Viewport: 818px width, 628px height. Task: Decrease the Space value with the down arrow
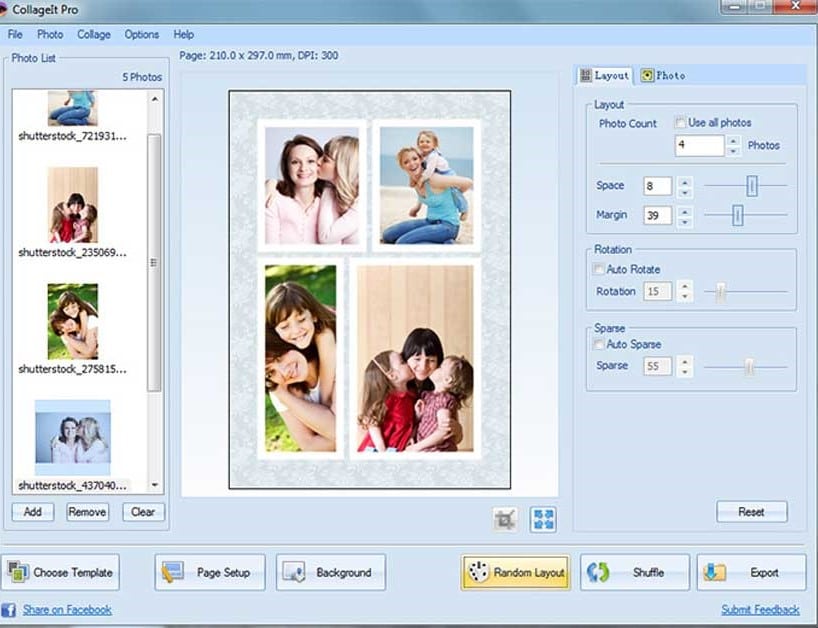[684, 191]
